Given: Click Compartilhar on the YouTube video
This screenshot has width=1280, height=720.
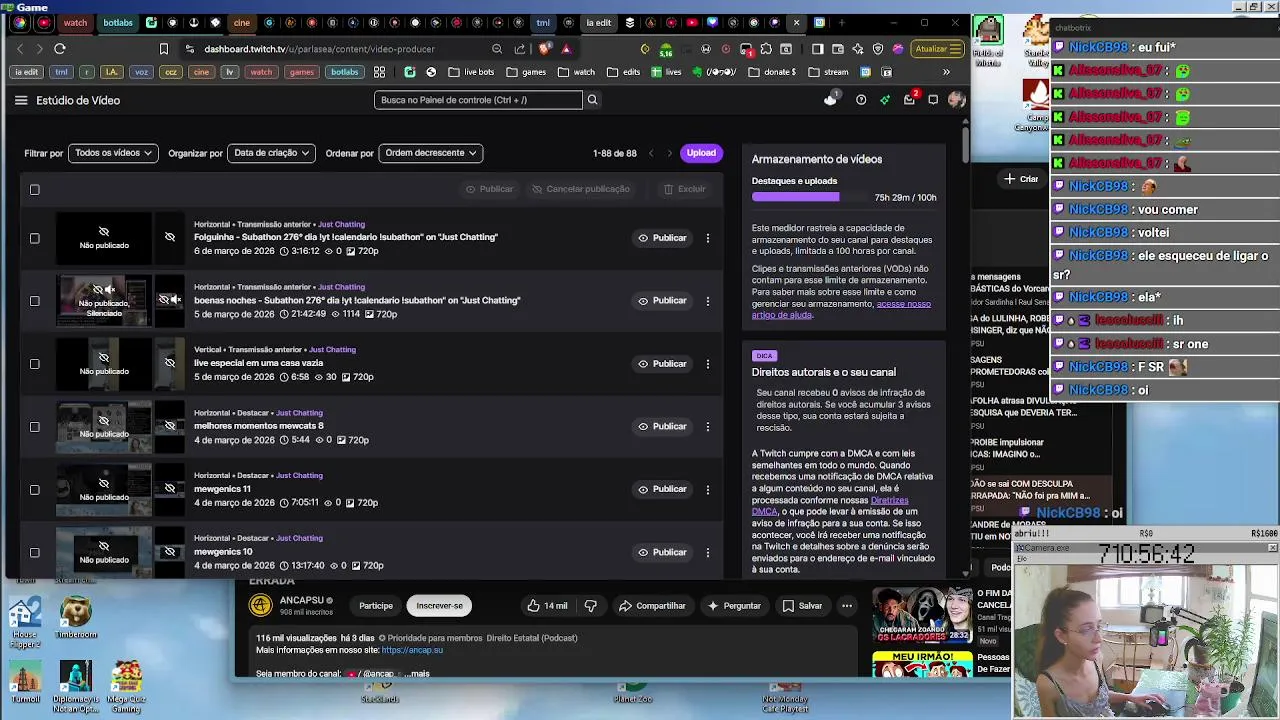Looking at the screenshot, I should [x=652, y=606].
